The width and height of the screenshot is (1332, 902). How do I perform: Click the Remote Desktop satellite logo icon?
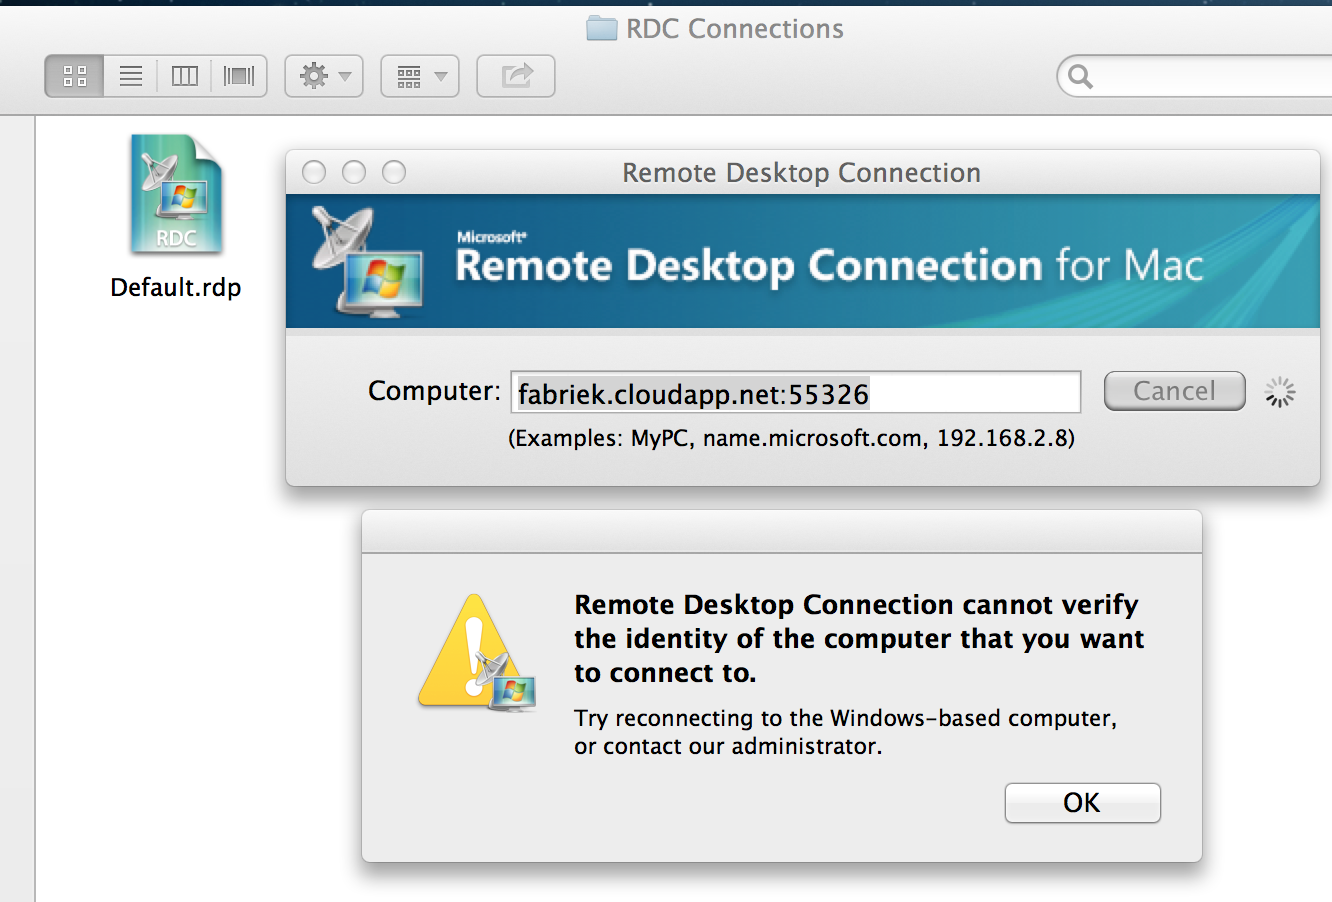point(367,262)
